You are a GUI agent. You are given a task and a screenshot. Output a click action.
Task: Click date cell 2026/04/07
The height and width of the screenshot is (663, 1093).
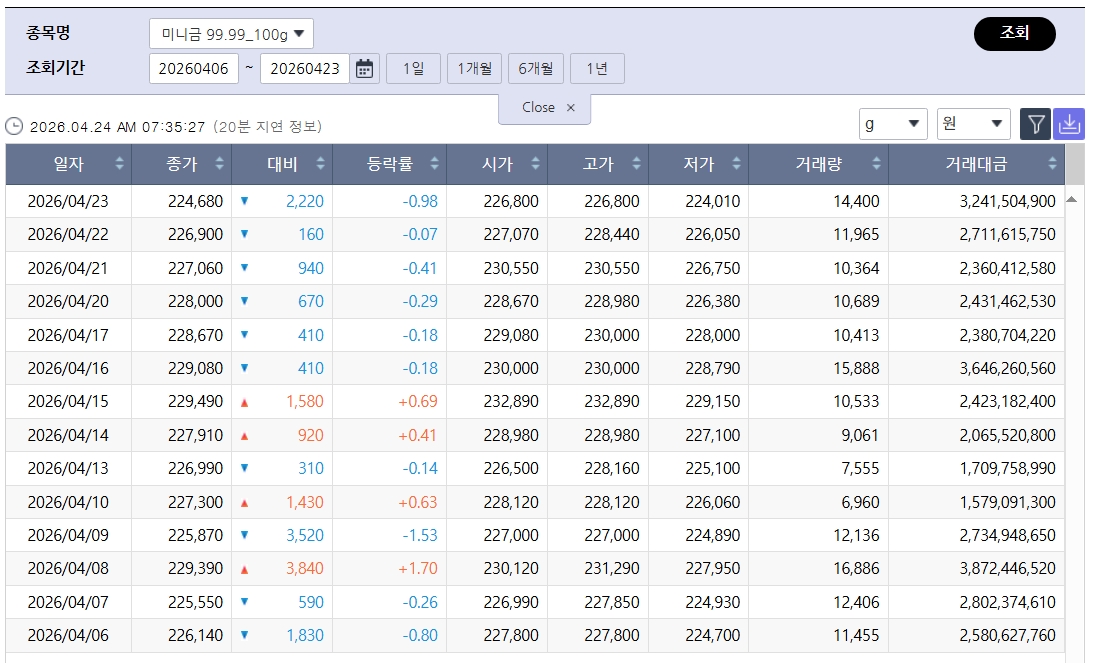pyautogui.click(x=68, y=602)
